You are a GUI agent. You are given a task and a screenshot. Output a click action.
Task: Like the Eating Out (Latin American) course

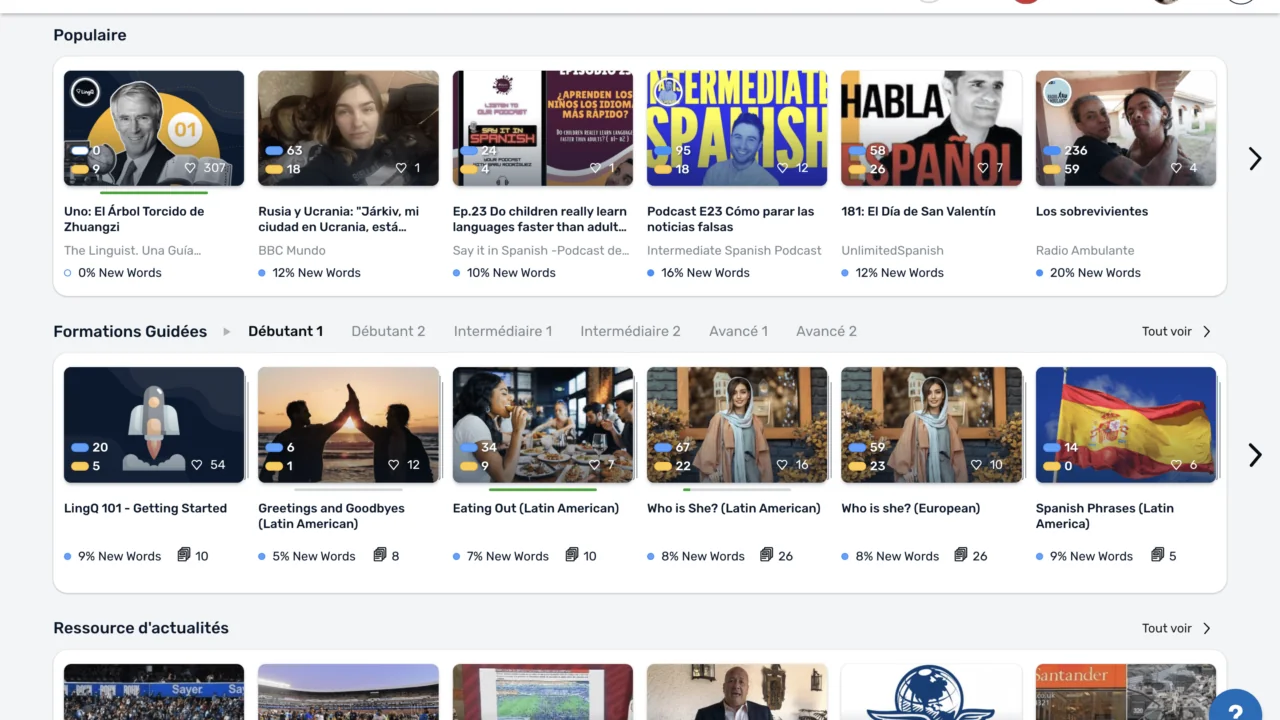tap(595, 465)
